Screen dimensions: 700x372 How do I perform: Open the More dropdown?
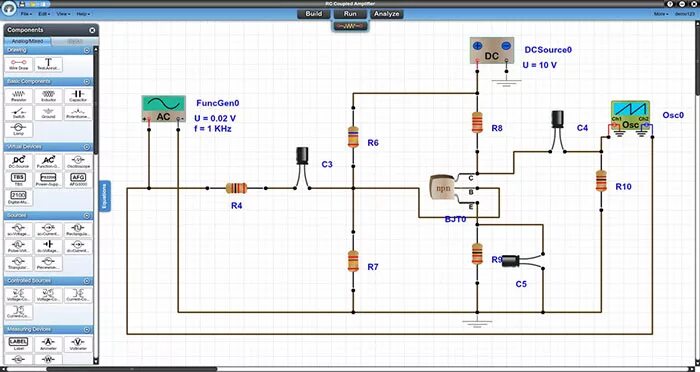[661, 14]
